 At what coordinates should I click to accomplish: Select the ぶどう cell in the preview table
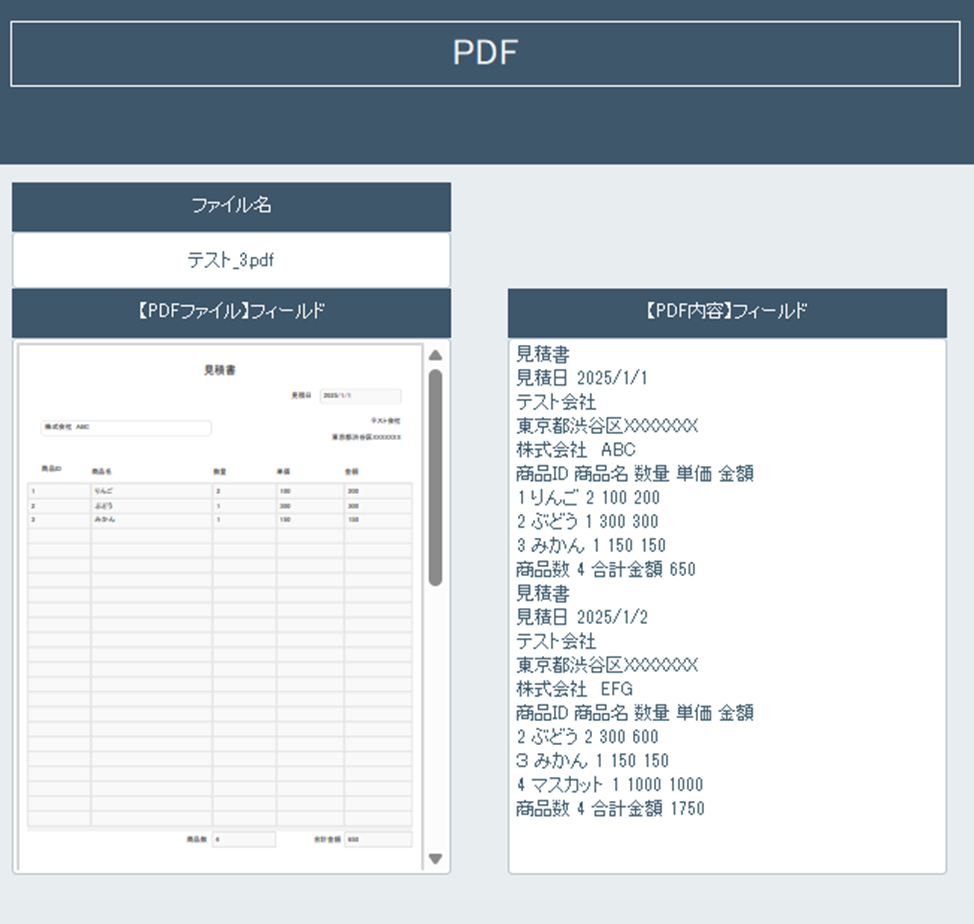150,506
